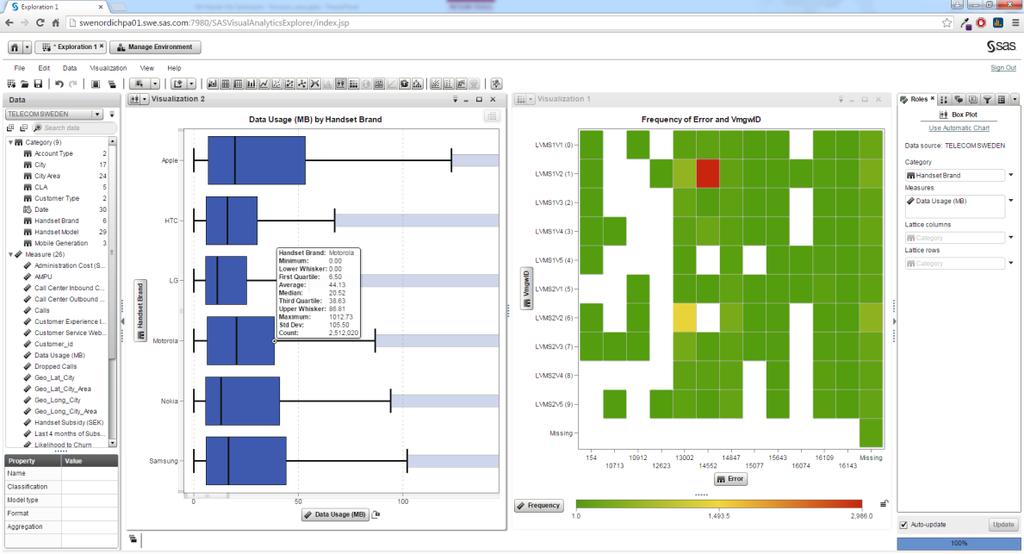
Task: Click the 100% progress bar
Action: tap(958, 544)
